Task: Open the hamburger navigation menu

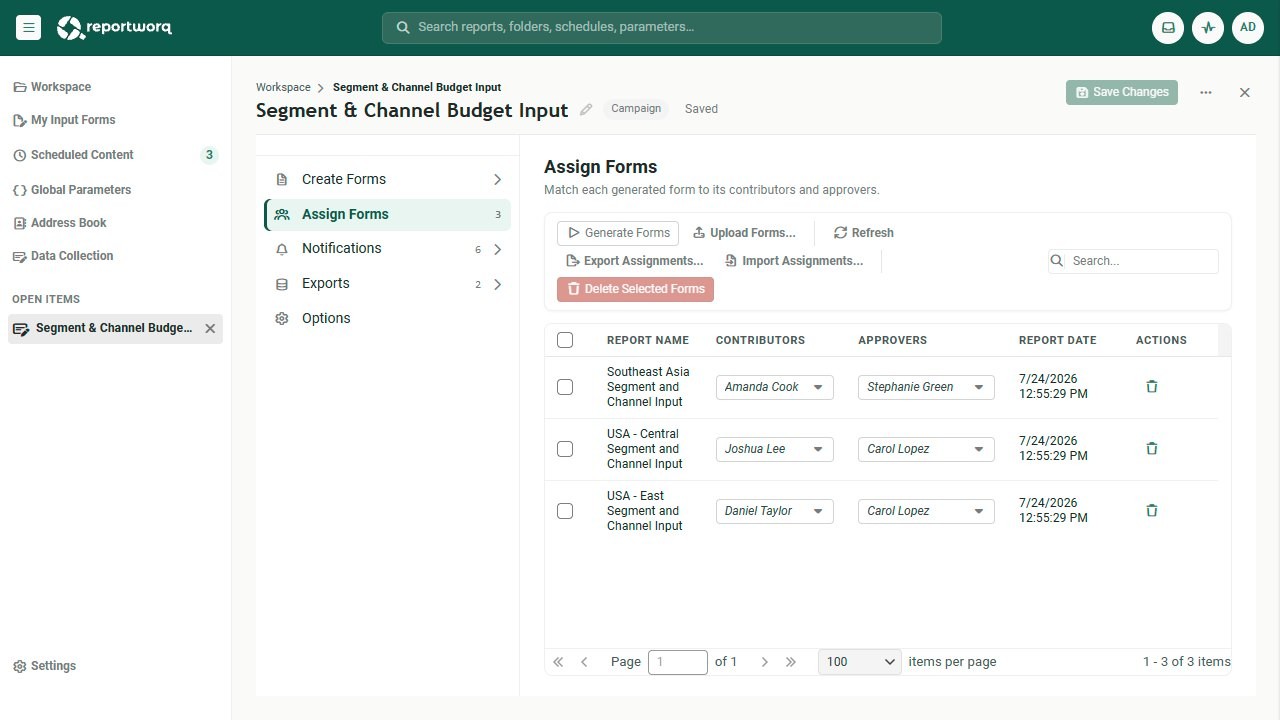Action: (28, 28)
